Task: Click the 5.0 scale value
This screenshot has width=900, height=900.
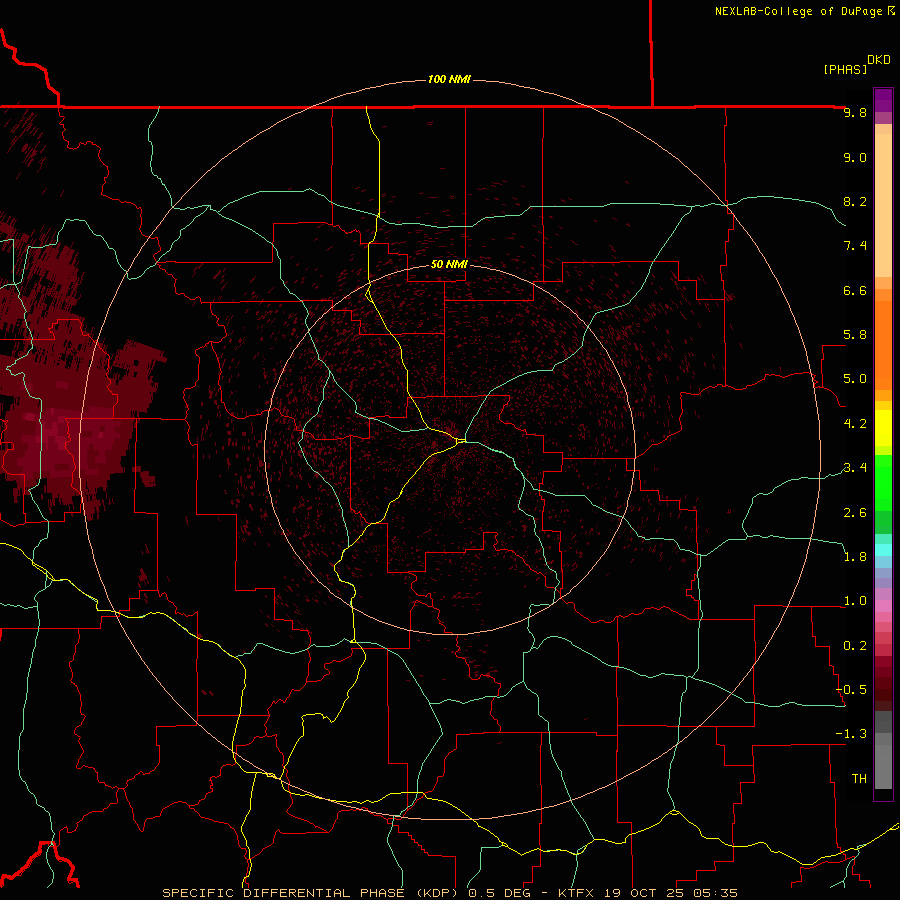Action: click(855, 379)
